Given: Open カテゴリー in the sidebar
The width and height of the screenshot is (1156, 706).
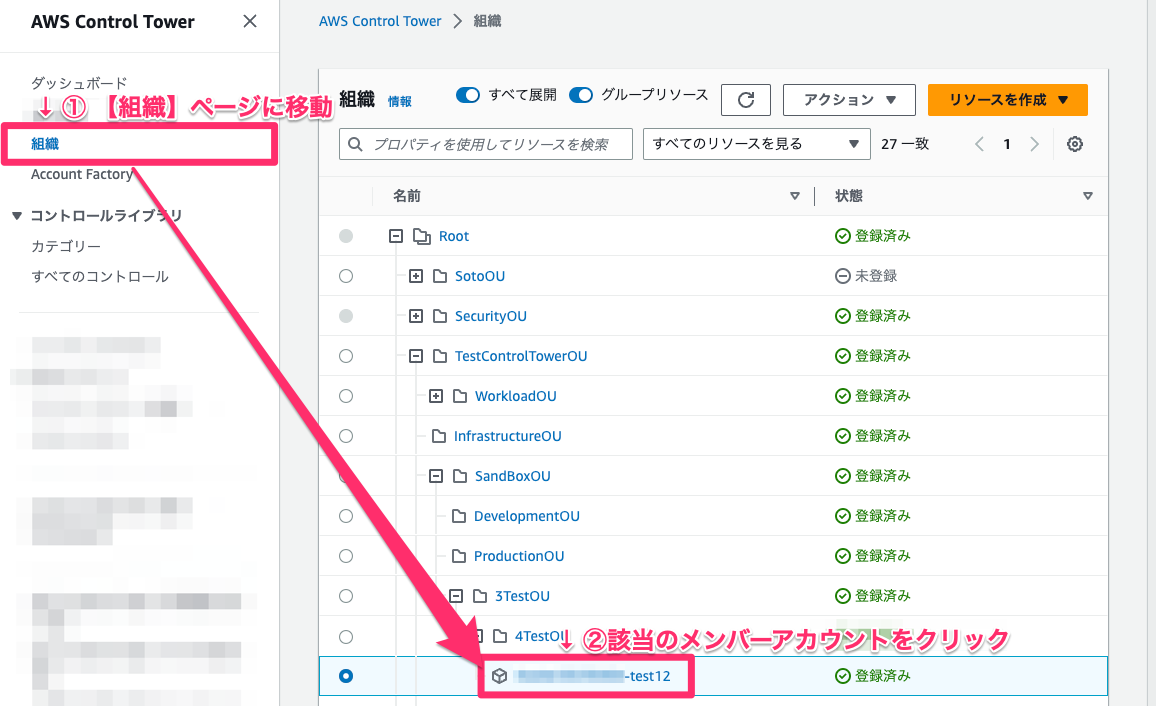Looking at the screenshot, I should click(x=66, y=246).
